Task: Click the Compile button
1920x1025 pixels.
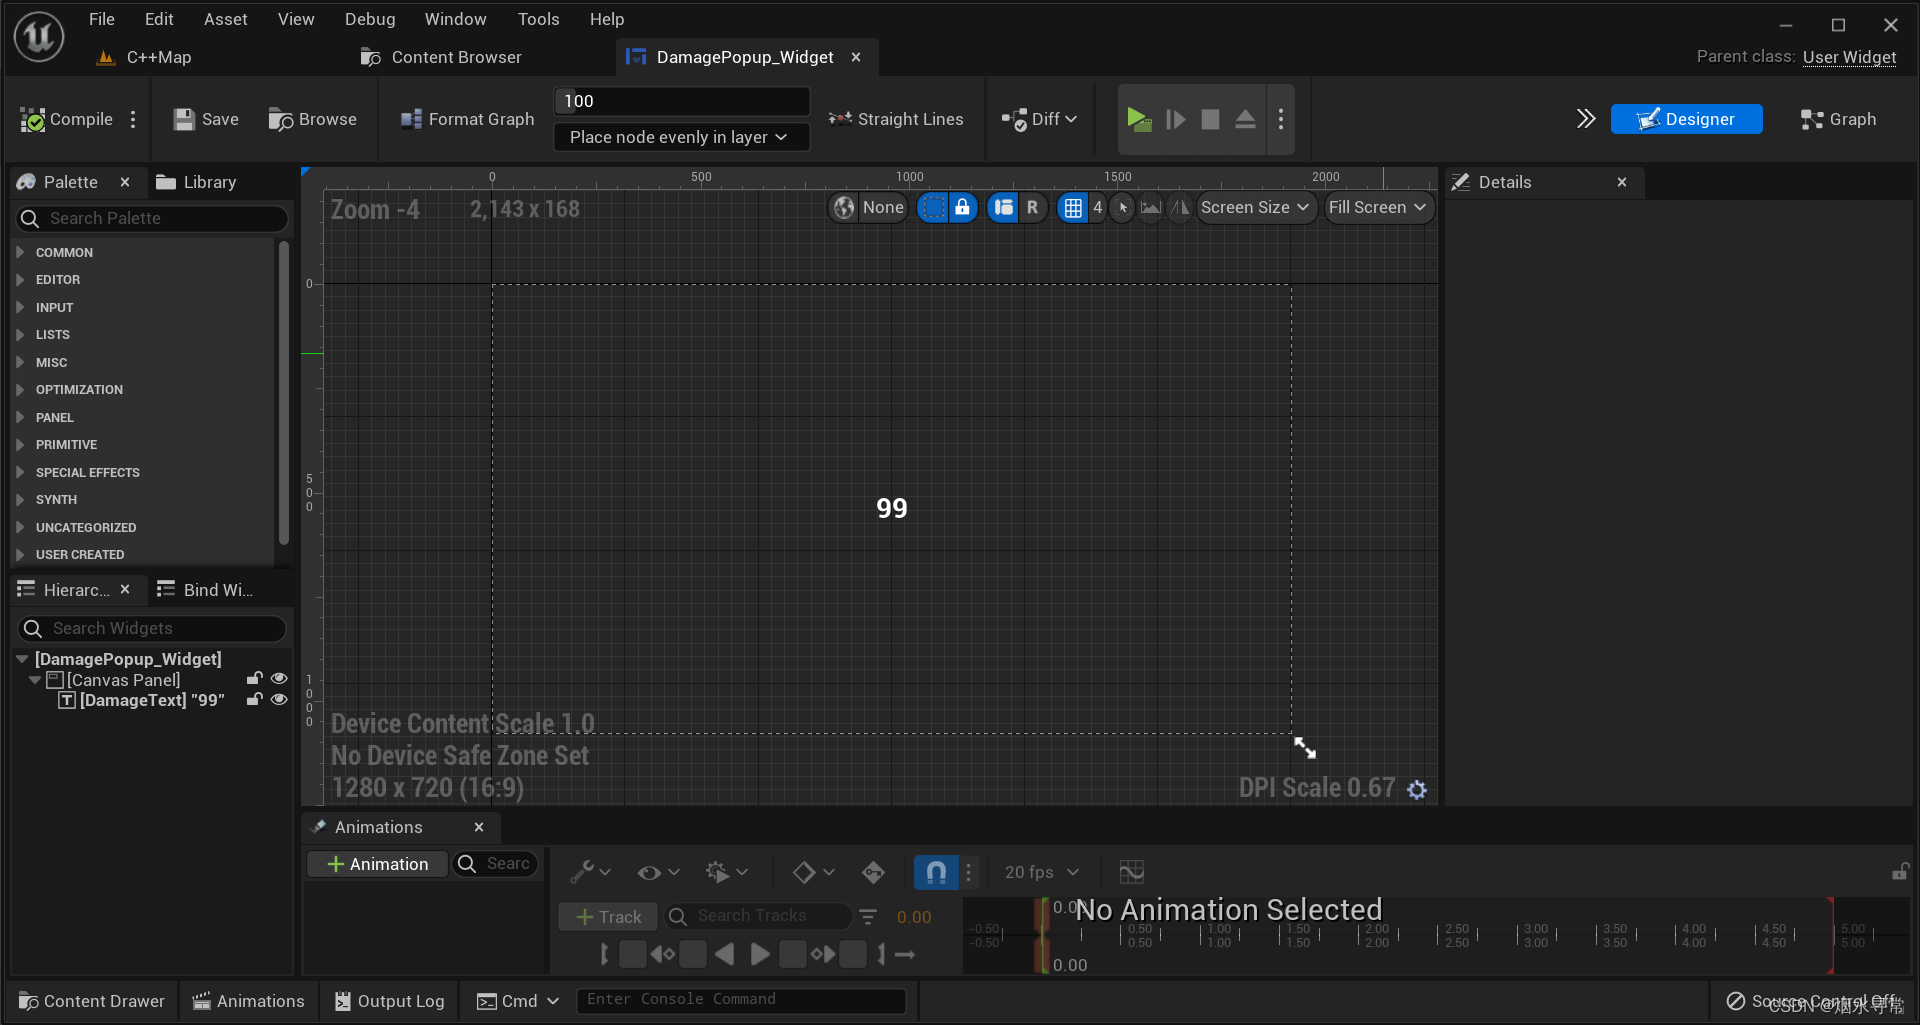Action: pyautogui.click(x=66, y=119)
